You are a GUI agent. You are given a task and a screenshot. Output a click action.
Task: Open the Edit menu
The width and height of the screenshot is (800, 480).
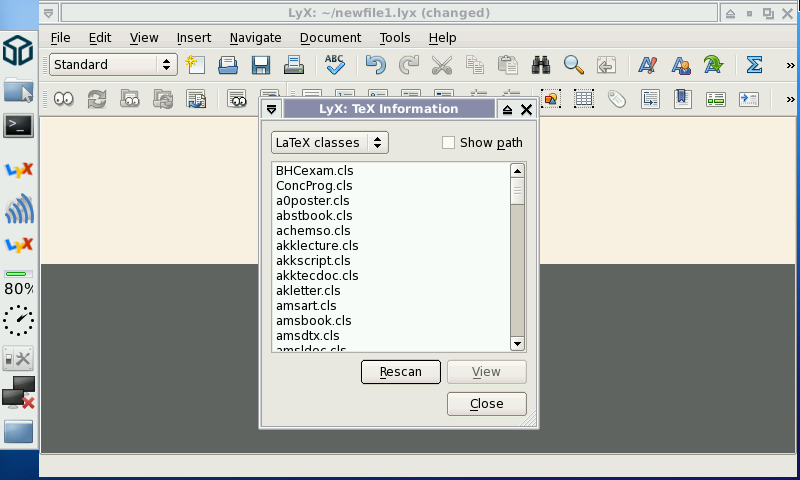pos(99,38)
